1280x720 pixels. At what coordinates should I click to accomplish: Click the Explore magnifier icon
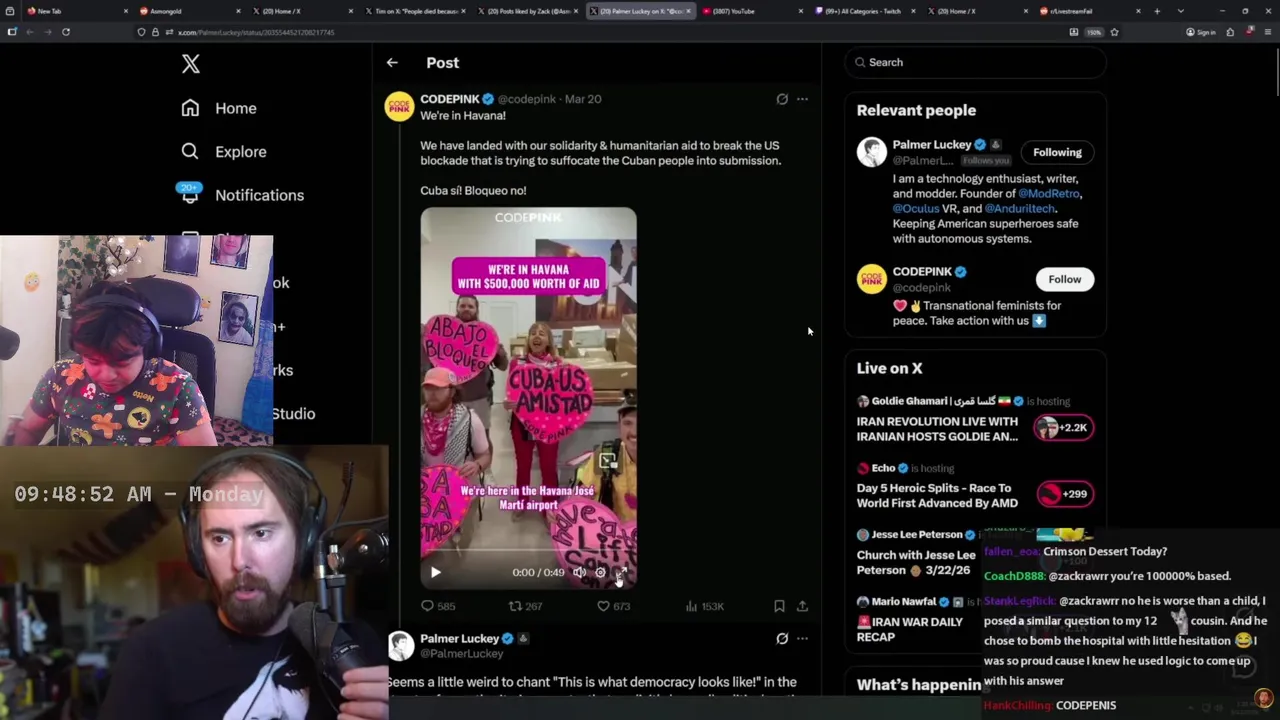tap(190, 152)
